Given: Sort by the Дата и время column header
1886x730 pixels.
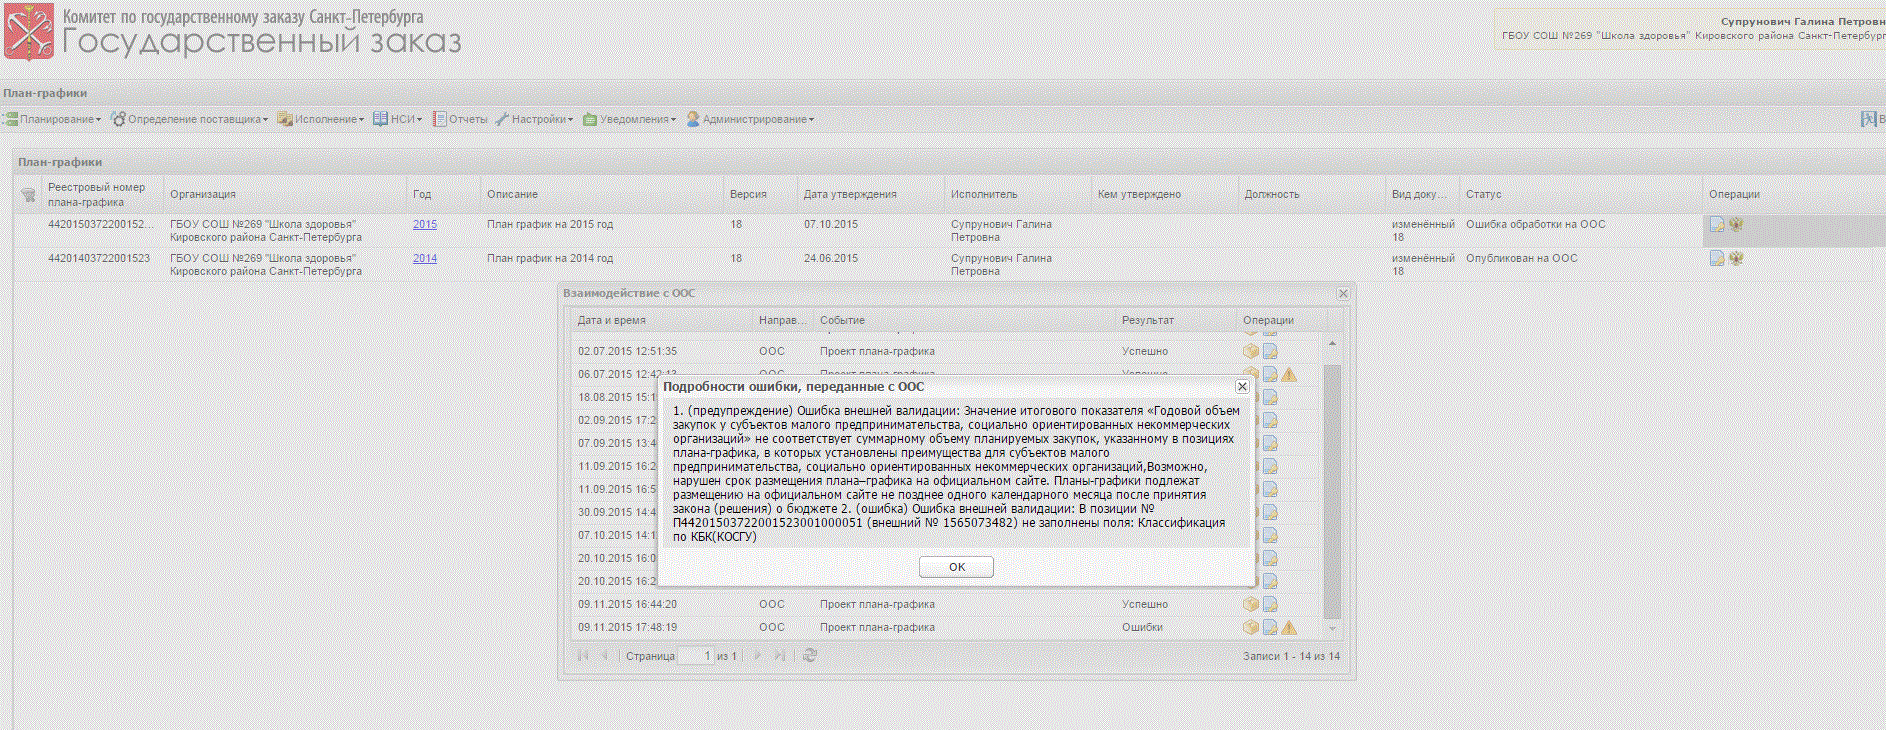Looking at the screenshot, I should click(662, 320).
